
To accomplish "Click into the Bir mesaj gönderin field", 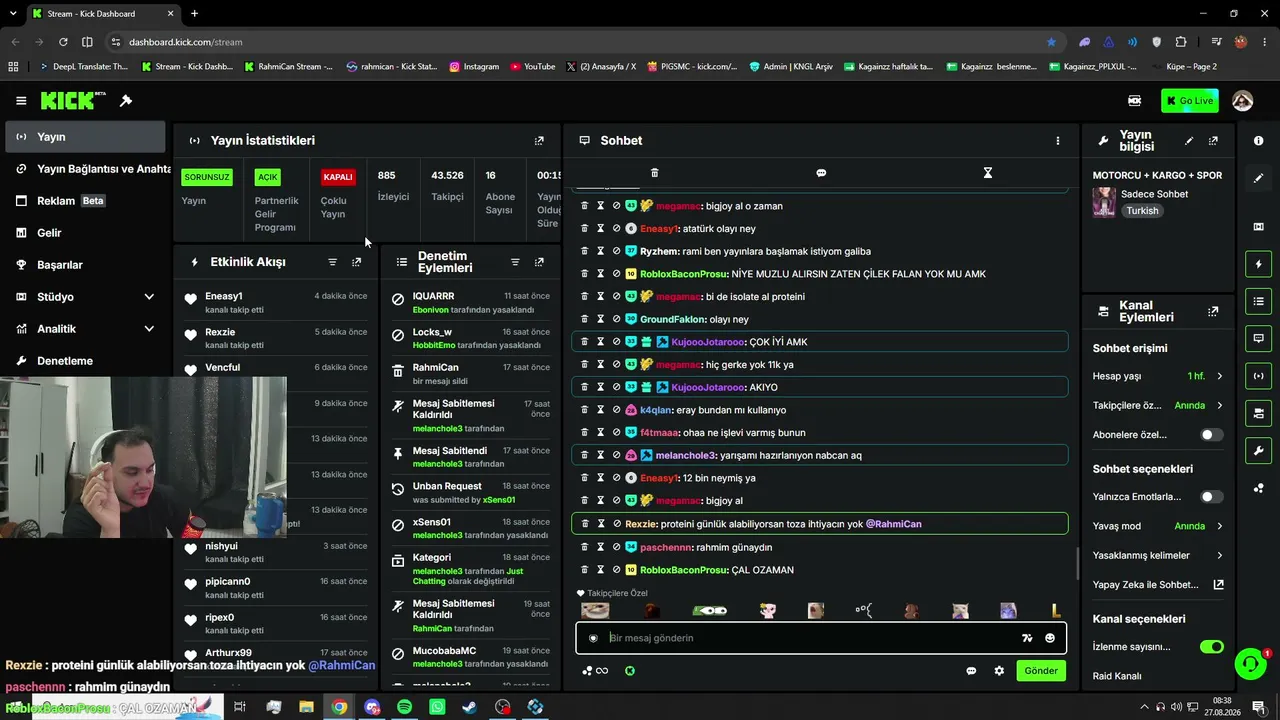I will click(810, 638).
